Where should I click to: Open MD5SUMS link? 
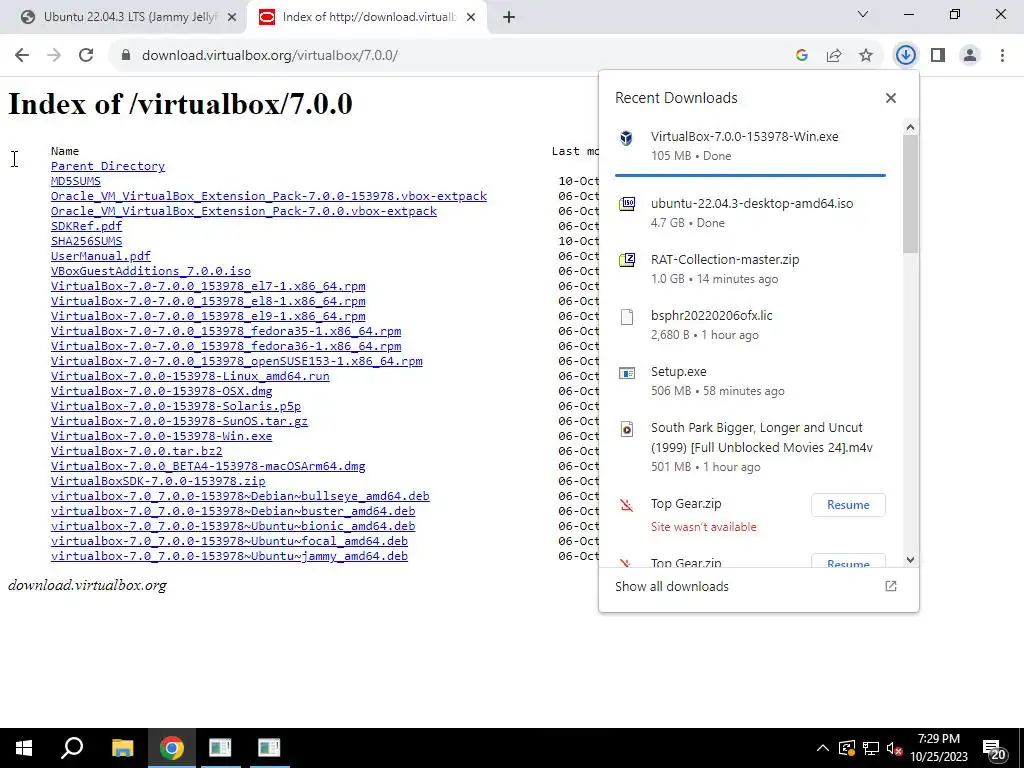tap(76, 181)
